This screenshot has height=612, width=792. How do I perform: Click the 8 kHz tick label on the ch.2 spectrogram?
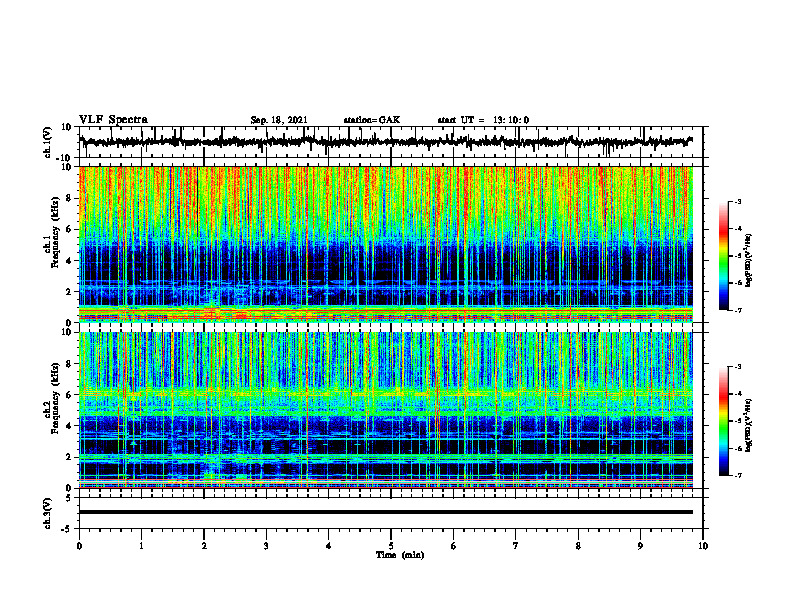coord(70,364)
